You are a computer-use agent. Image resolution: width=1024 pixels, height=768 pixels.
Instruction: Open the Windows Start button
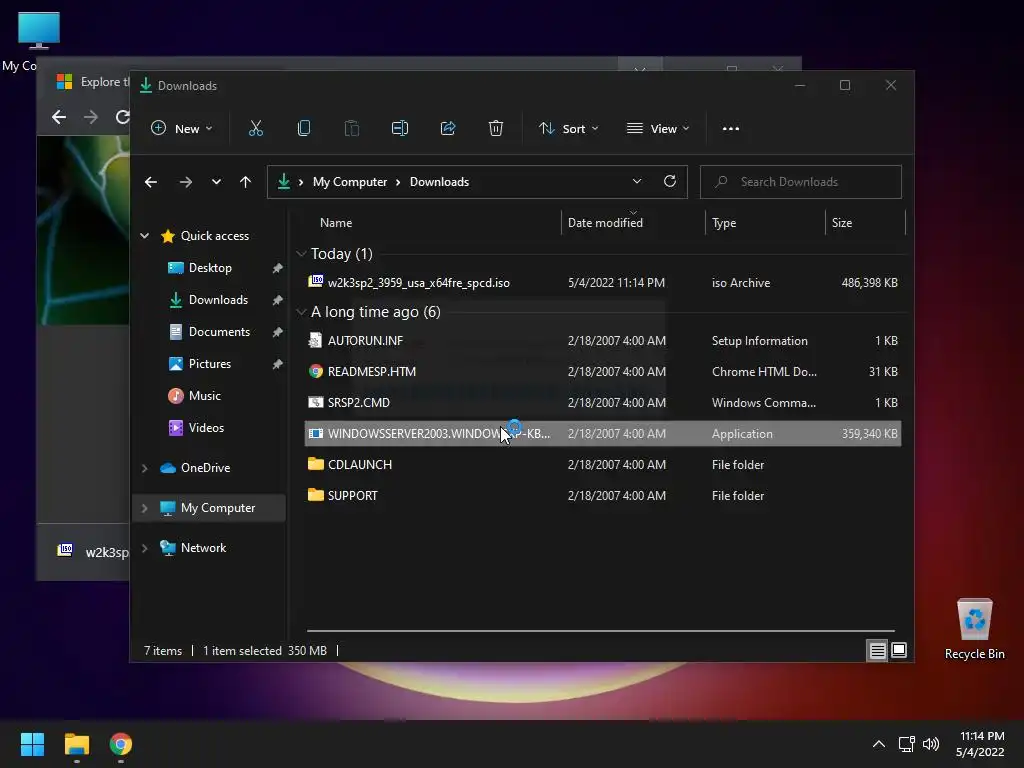pyautogui.click(x=32, y=744)
